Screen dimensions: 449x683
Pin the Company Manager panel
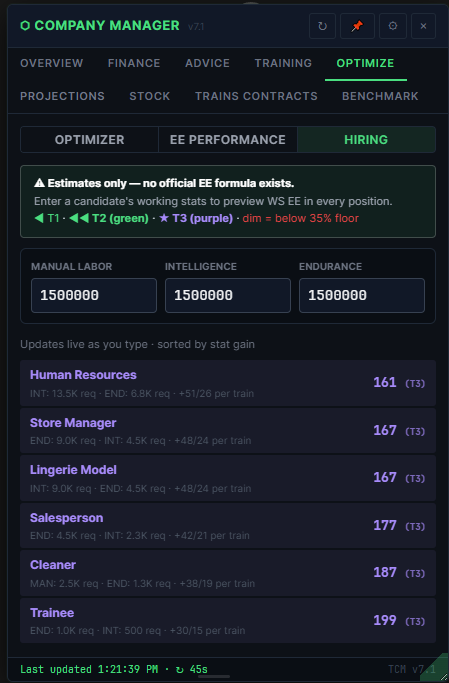(357, 26)
